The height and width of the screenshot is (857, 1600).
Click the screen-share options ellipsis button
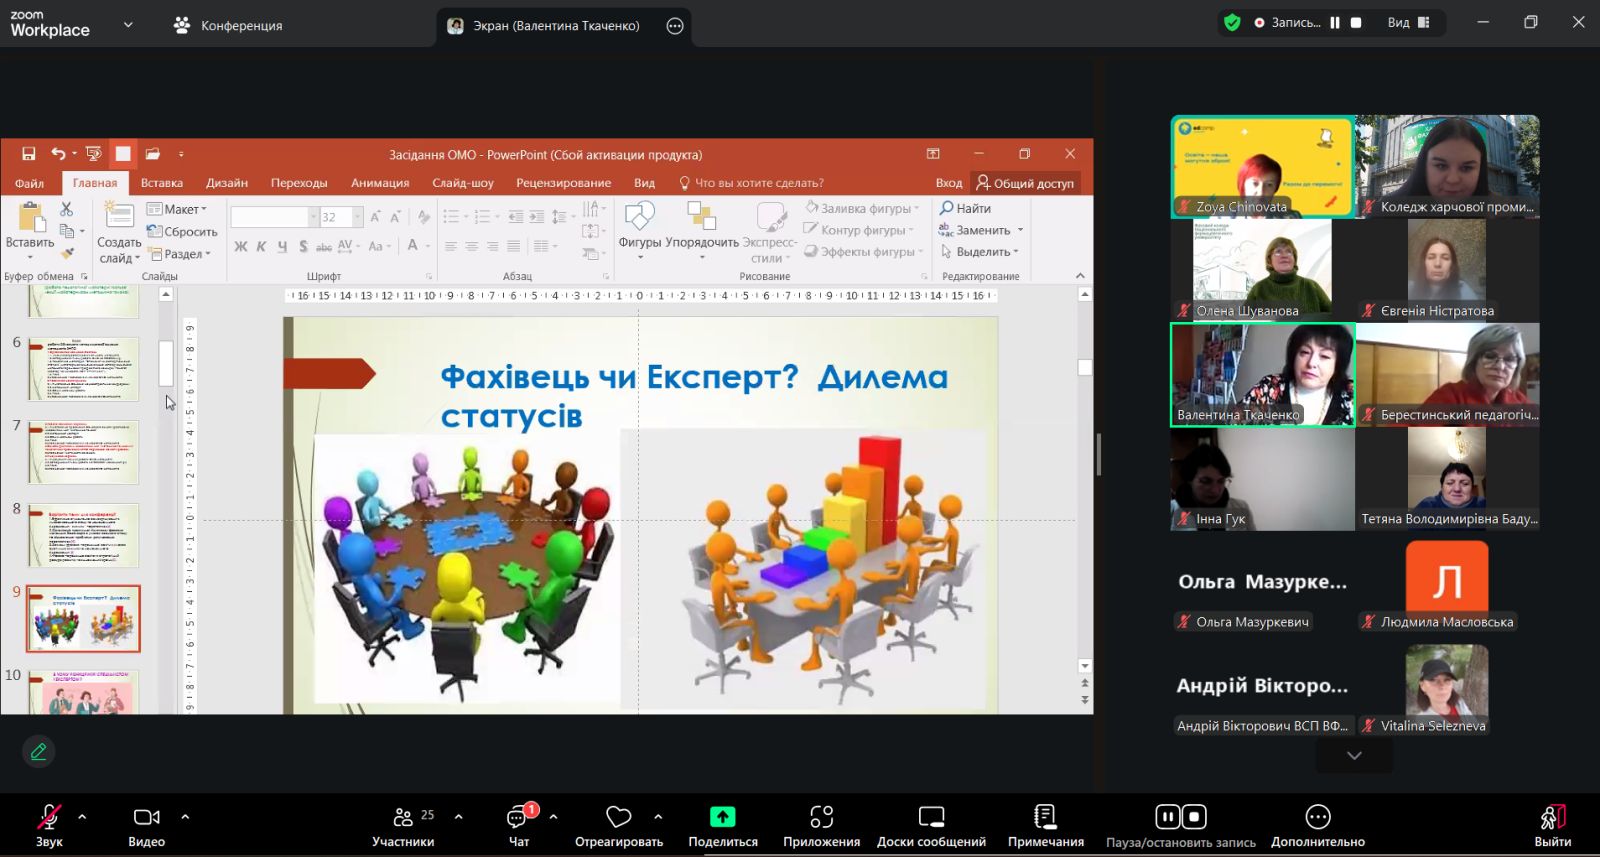coord(675,26)
